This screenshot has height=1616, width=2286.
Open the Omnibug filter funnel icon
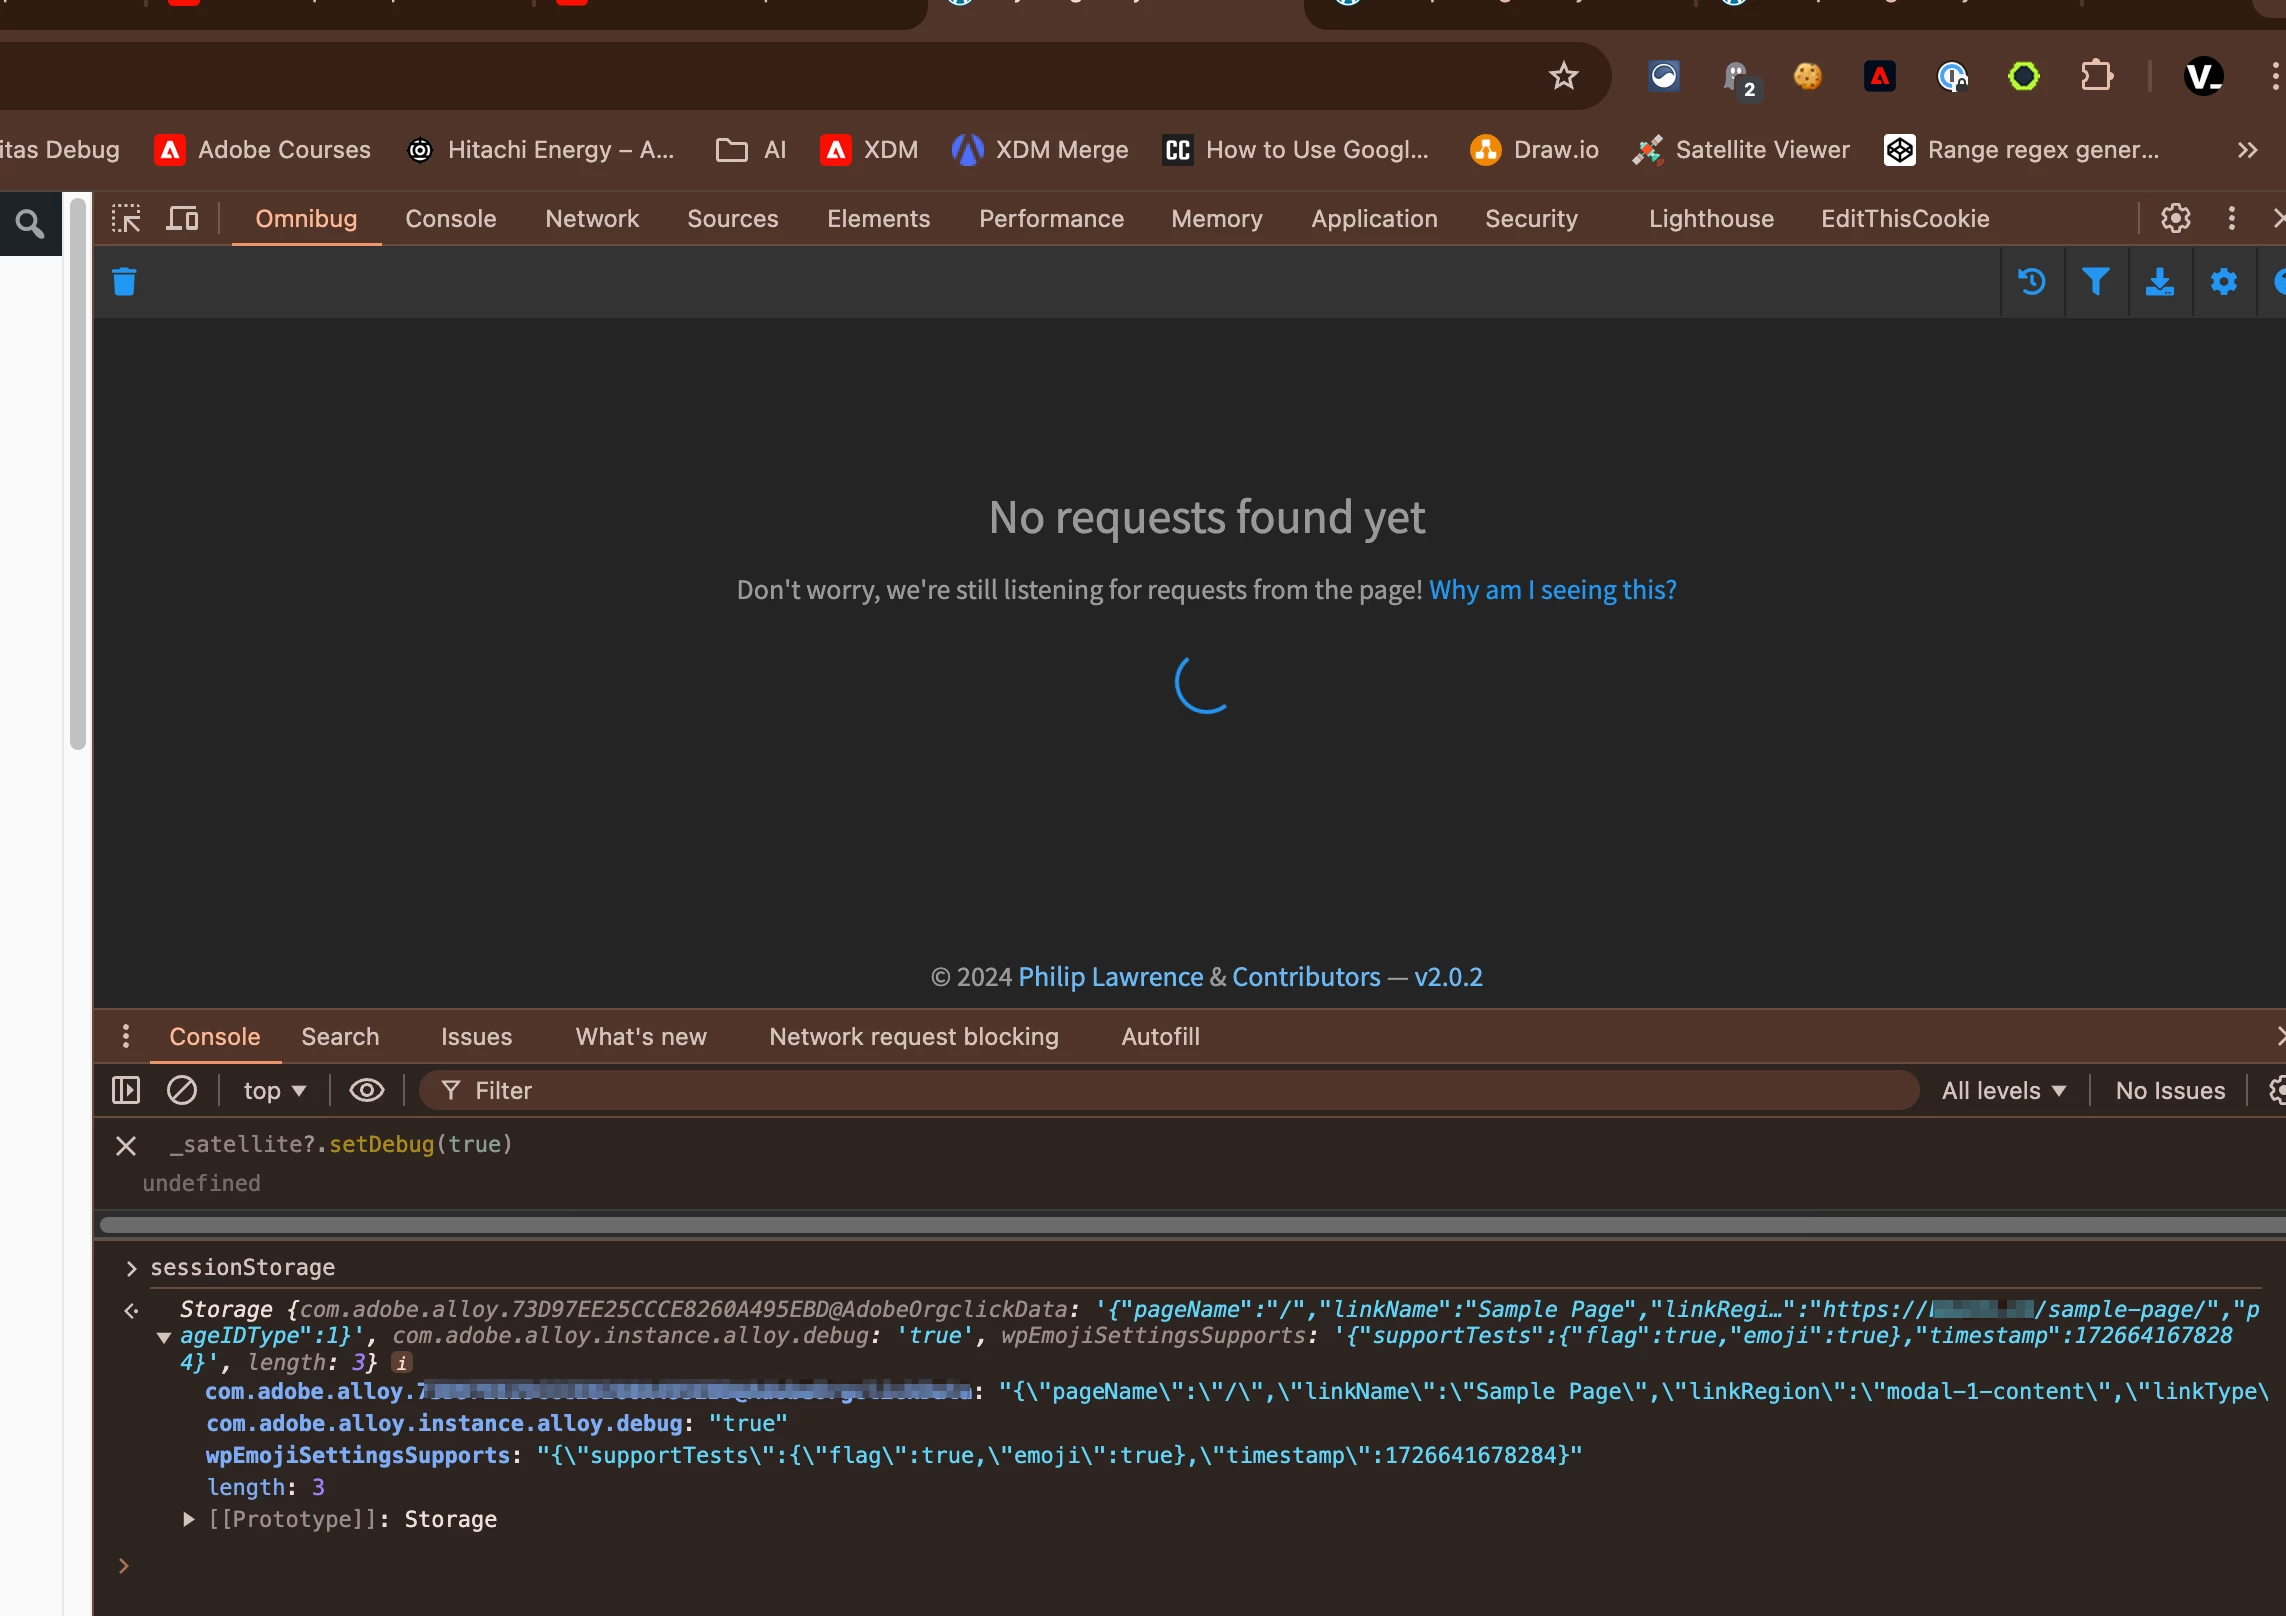click(2095, 282)
